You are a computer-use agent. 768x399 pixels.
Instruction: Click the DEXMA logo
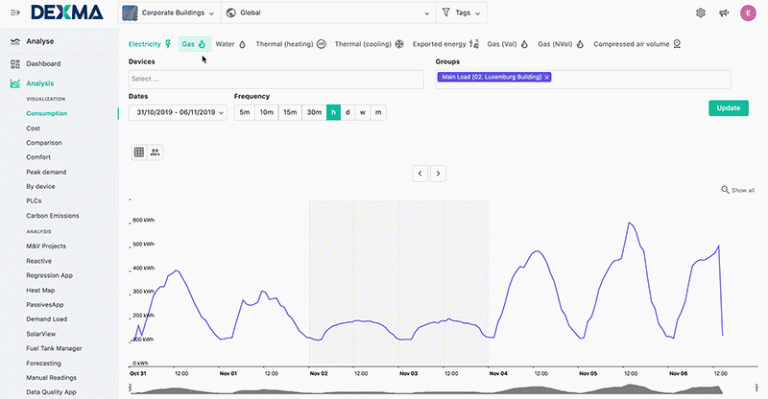pyautogui.click(x=67, y=13)
